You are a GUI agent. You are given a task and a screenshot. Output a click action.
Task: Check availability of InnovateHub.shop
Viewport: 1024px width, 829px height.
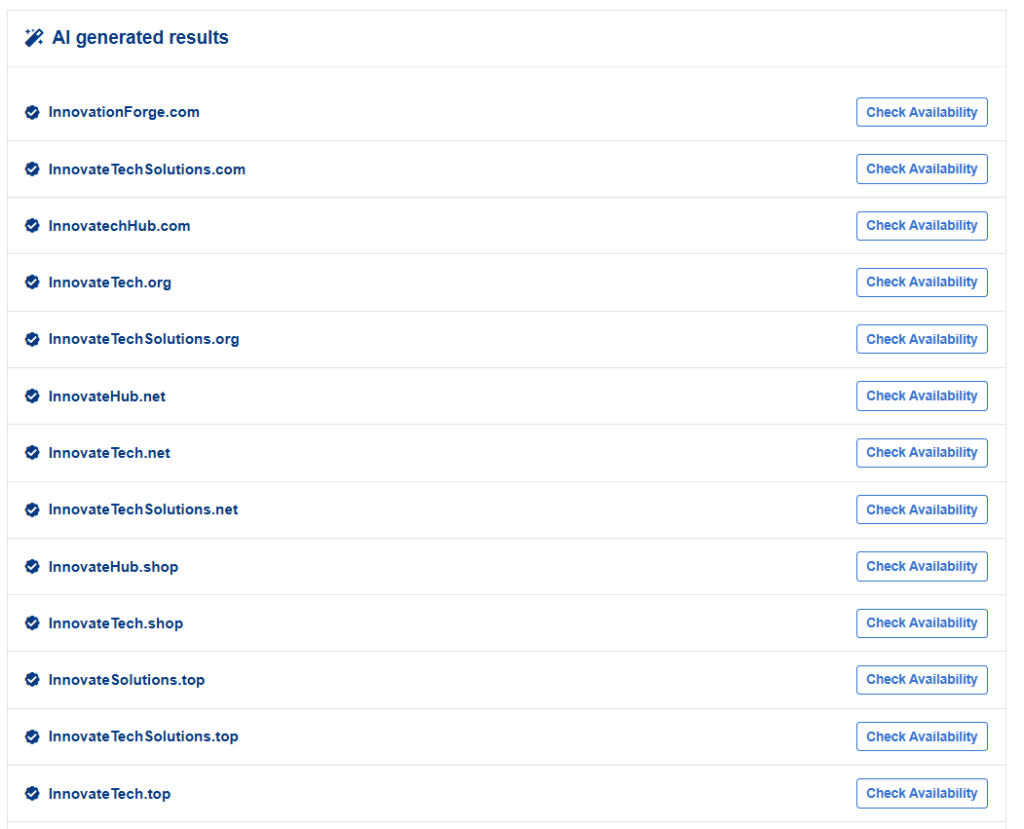point(921,566)
